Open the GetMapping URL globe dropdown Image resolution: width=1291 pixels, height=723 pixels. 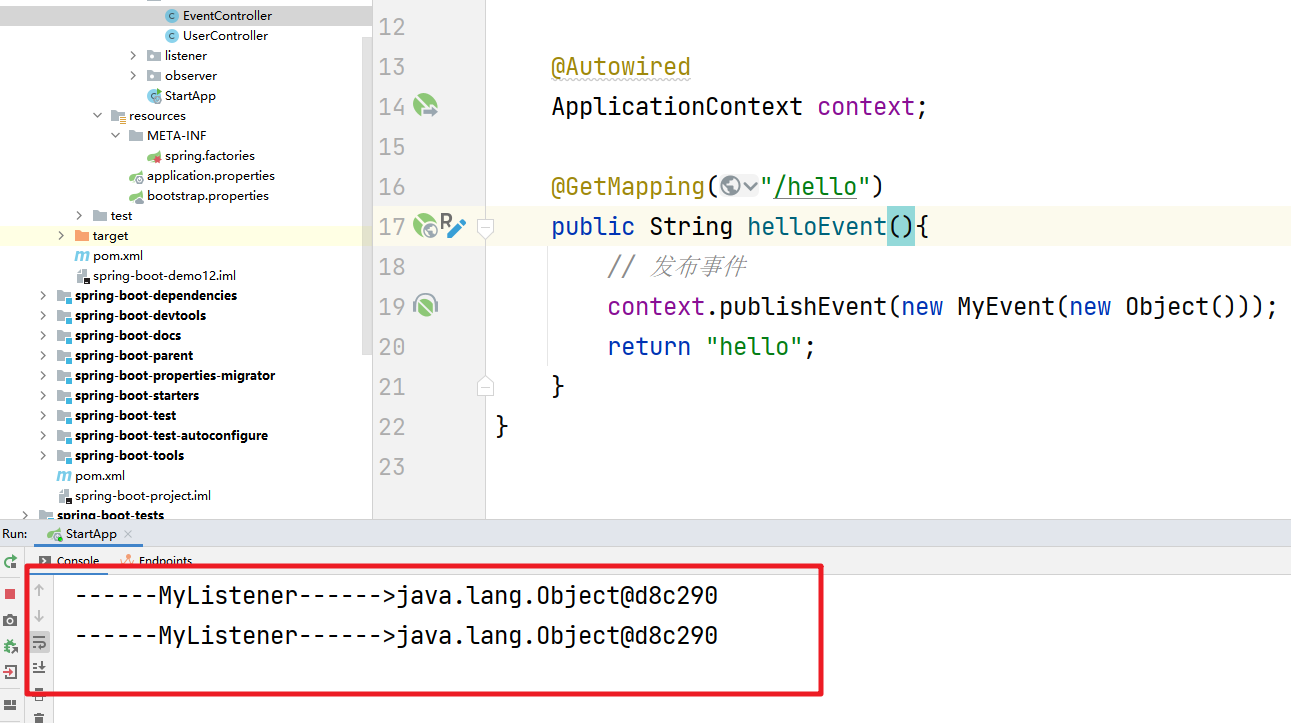(739, 187)
